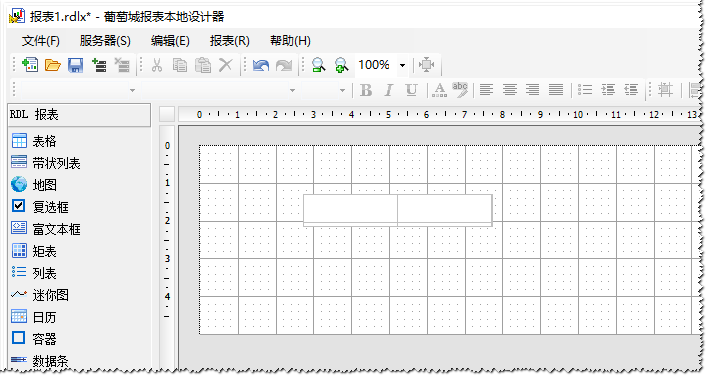Click the RDL 报表 toolbox header

[x=79, y=115]
